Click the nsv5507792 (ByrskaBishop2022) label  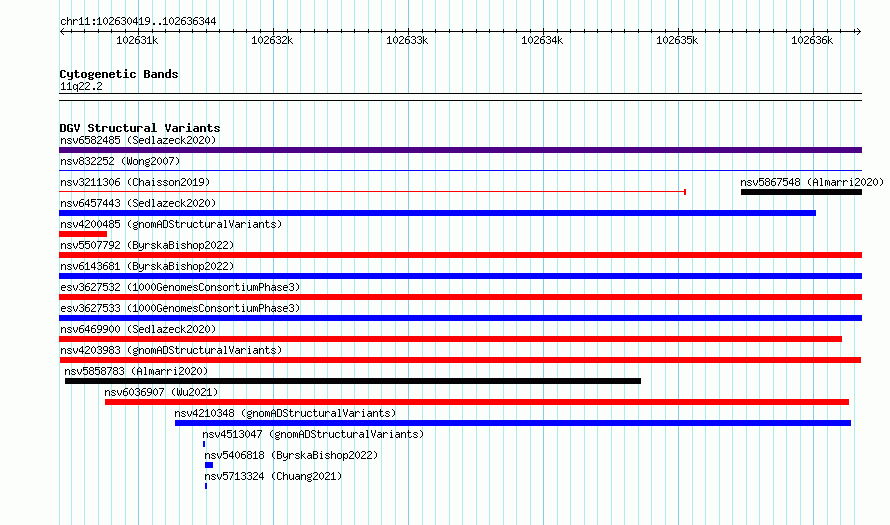point(147,245)
